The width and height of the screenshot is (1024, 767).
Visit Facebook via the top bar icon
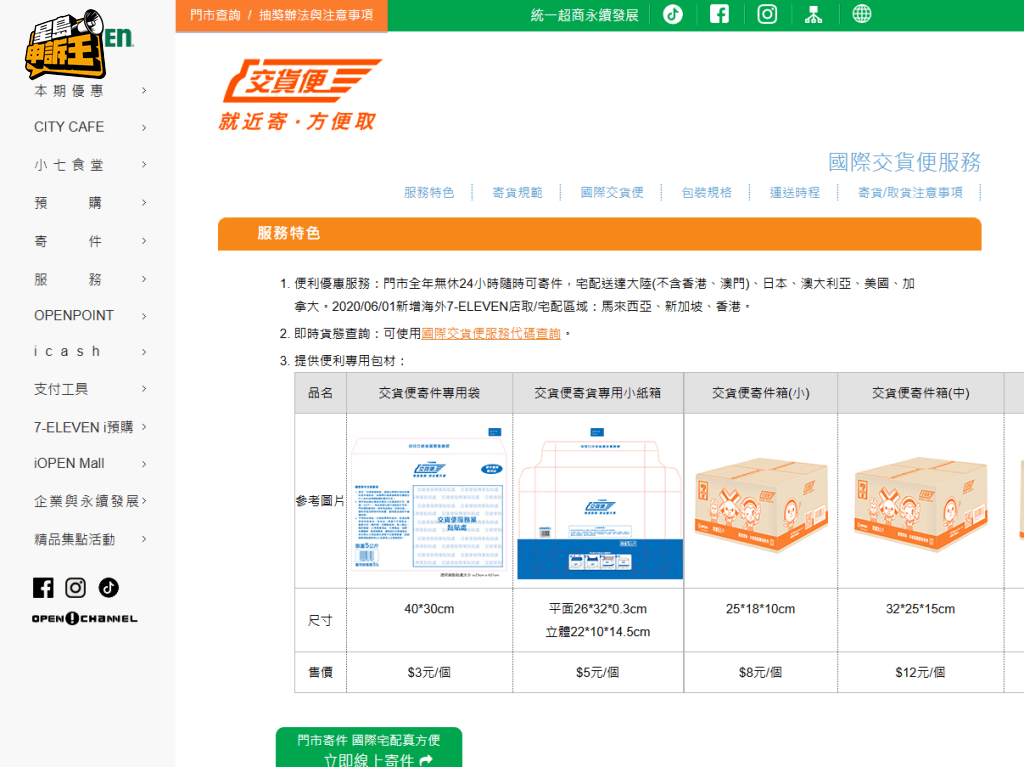[x=720, y=14]
